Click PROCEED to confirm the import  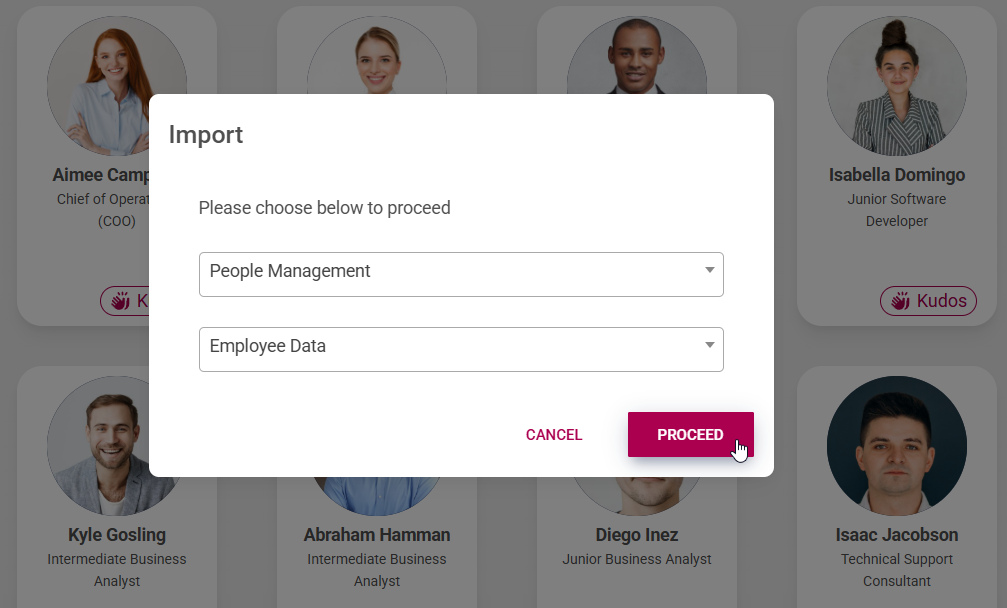coord(691,434)
